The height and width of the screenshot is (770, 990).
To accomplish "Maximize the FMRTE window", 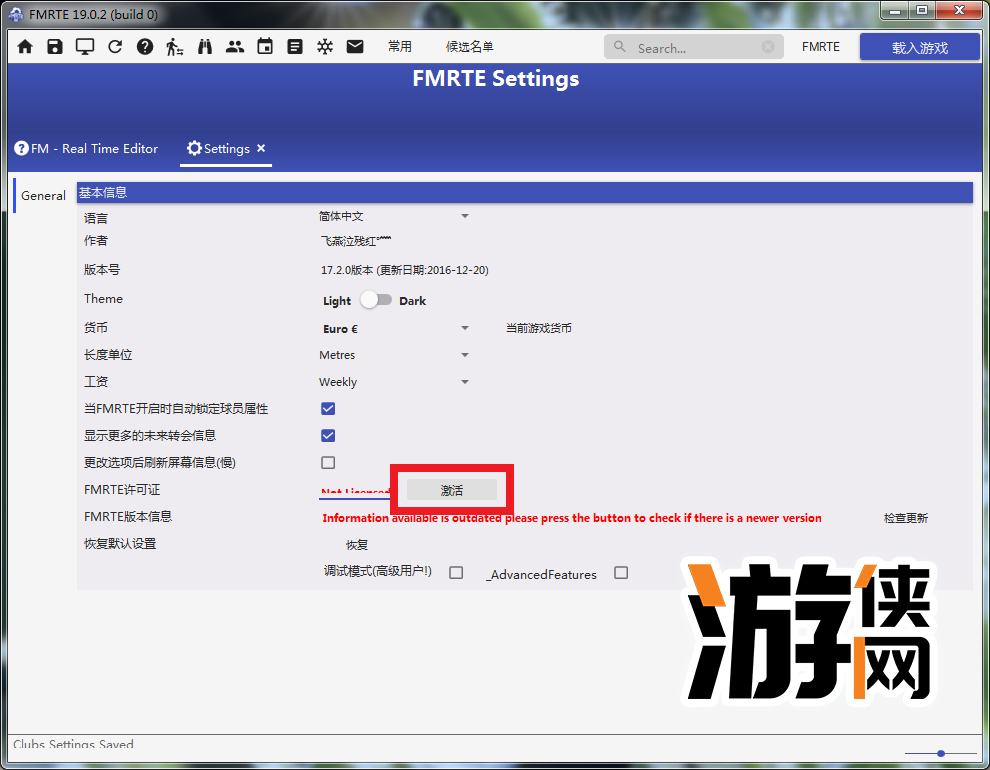I will 922,11.
